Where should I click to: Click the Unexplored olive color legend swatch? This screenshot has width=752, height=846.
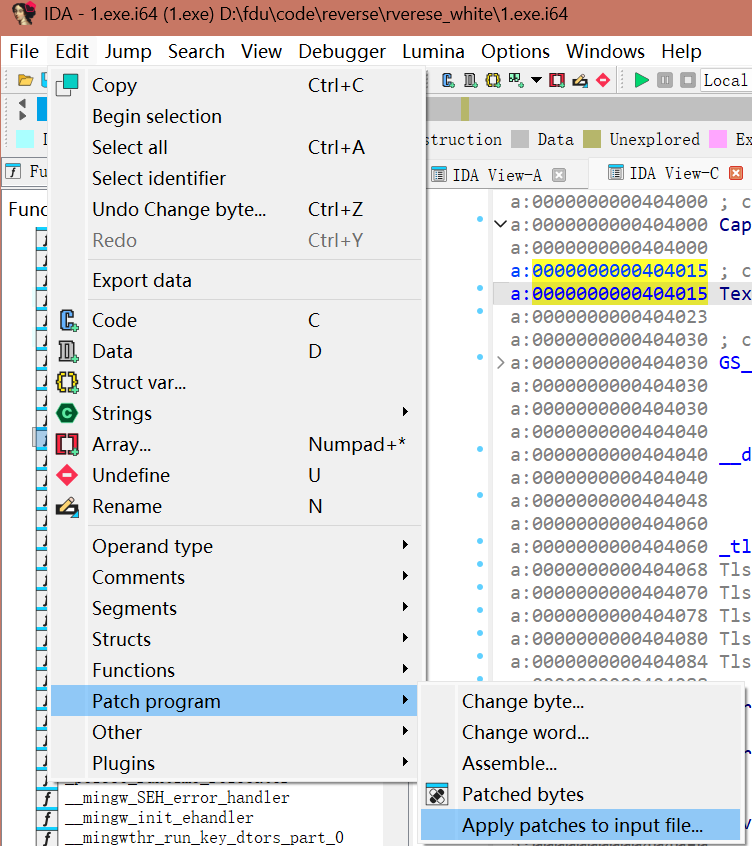coord(593,140)
